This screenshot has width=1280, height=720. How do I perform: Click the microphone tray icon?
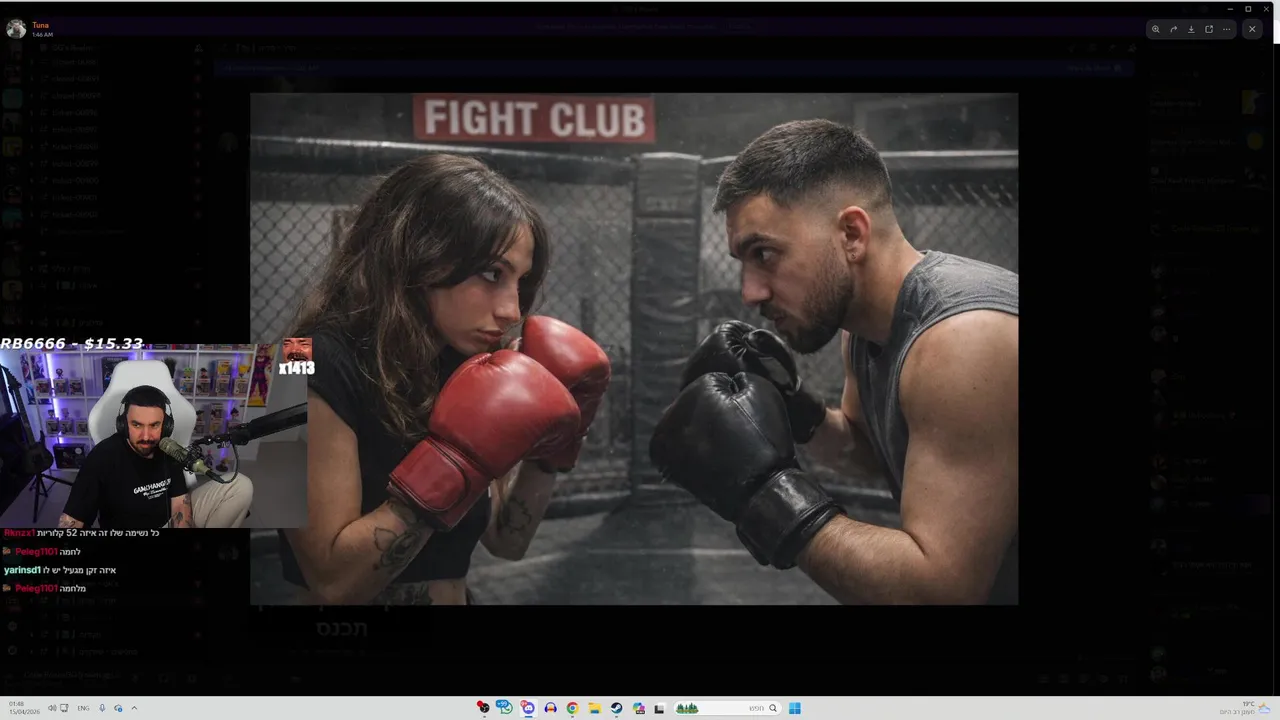pos(102,708)
